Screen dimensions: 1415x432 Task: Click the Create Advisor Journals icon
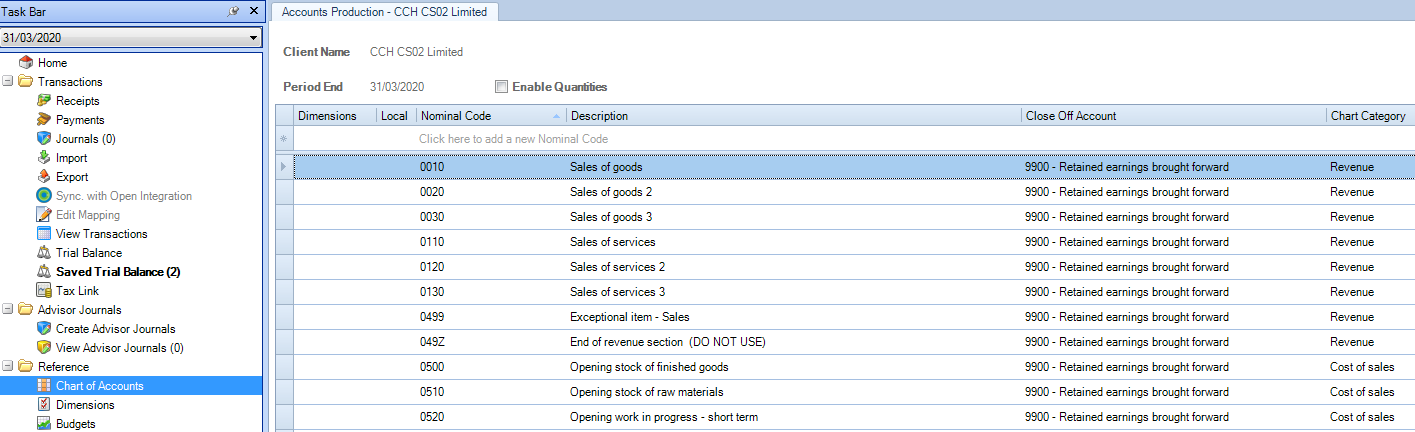point(44,329)
